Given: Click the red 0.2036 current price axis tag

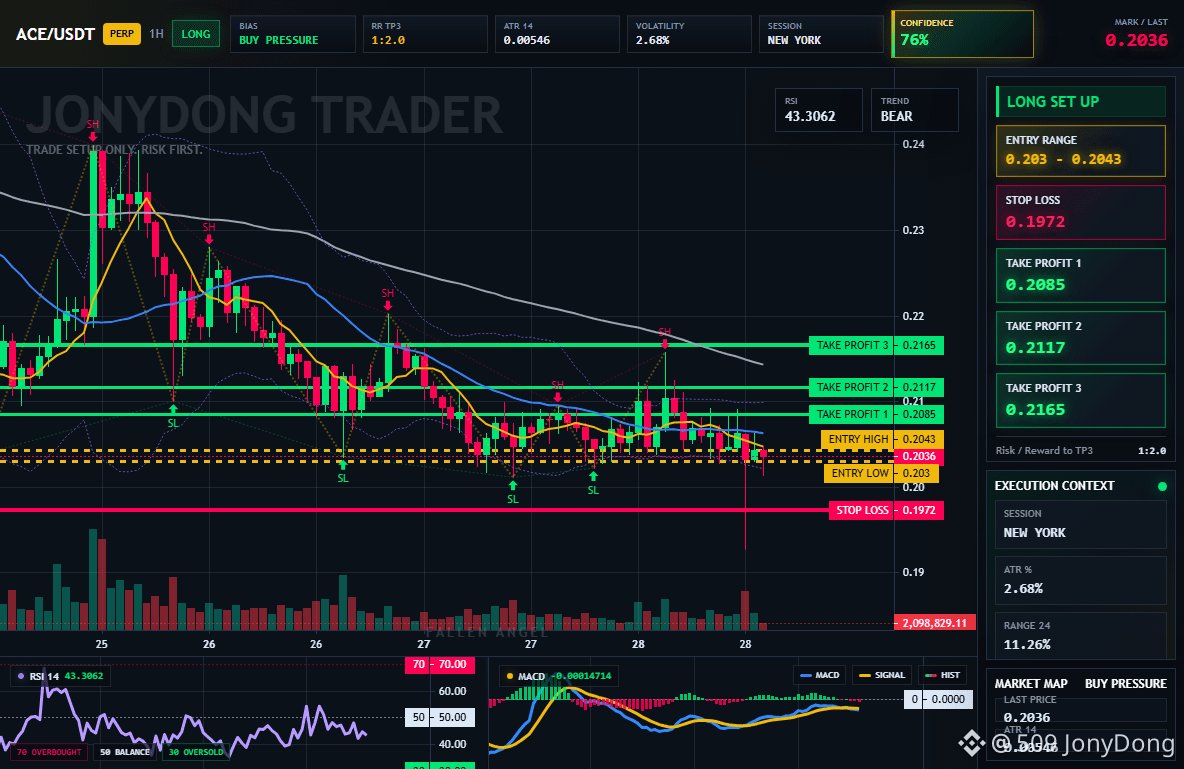Looking at the screenshot, I should [919, 456].
